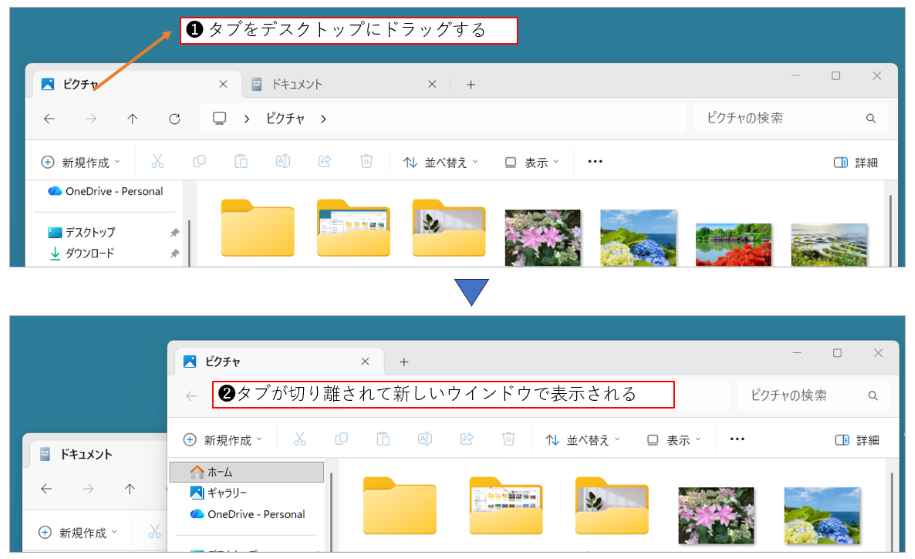The image size is (915, 559).
Task: Open the 表示 view dropdown in bottom window
Action: (x=674, y=440)
